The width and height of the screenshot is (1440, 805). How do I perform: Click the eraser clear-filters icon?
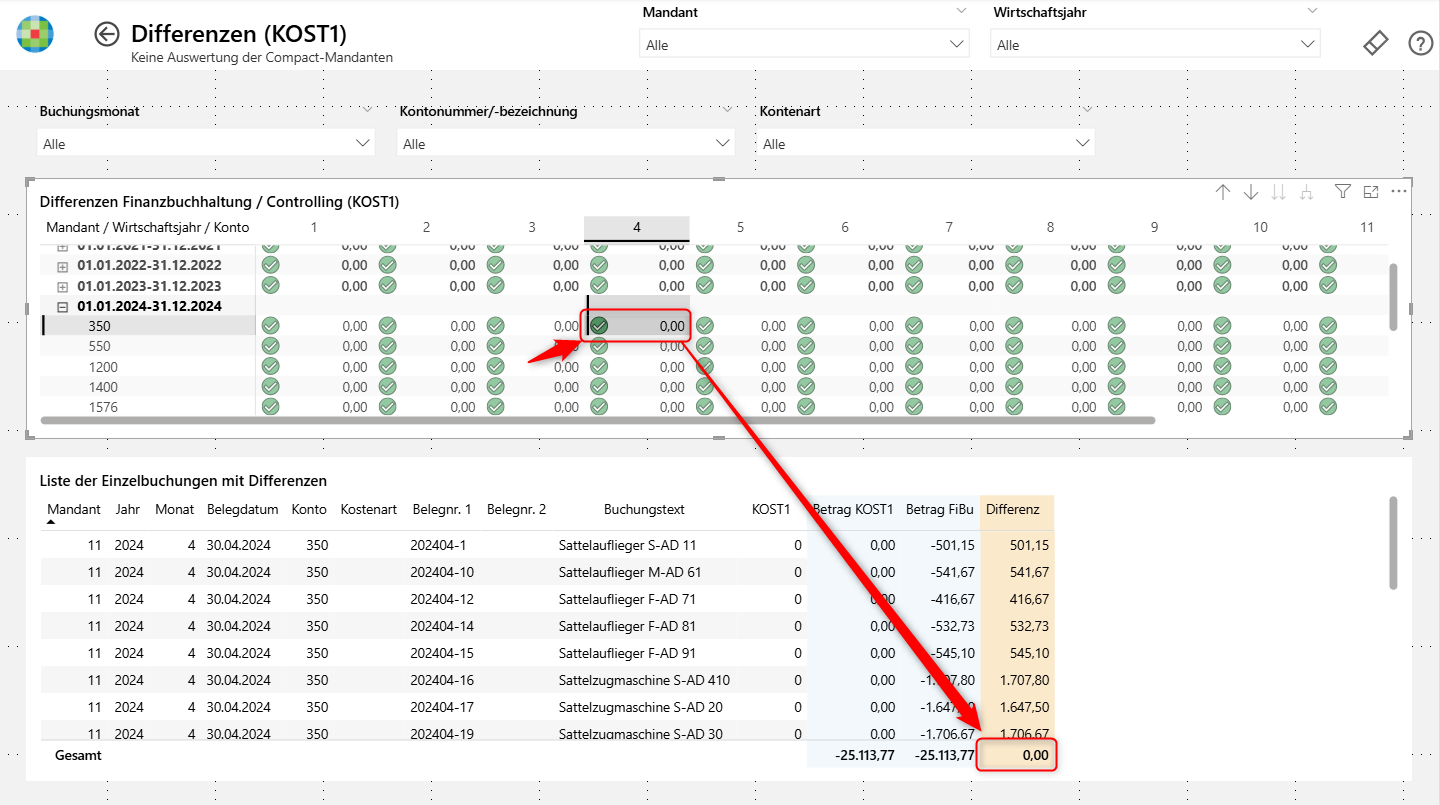click(x=1376, y=43)
